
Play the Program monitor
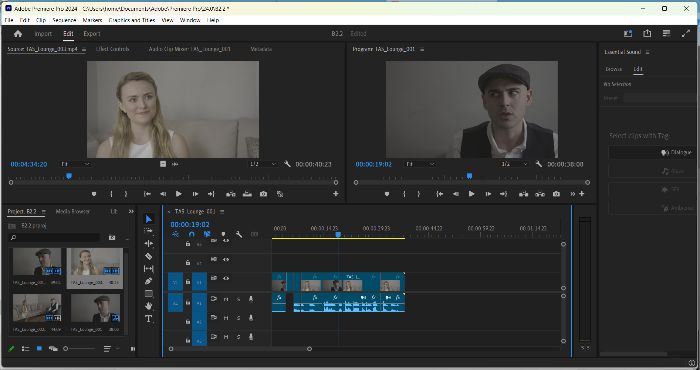coord(471,194)
